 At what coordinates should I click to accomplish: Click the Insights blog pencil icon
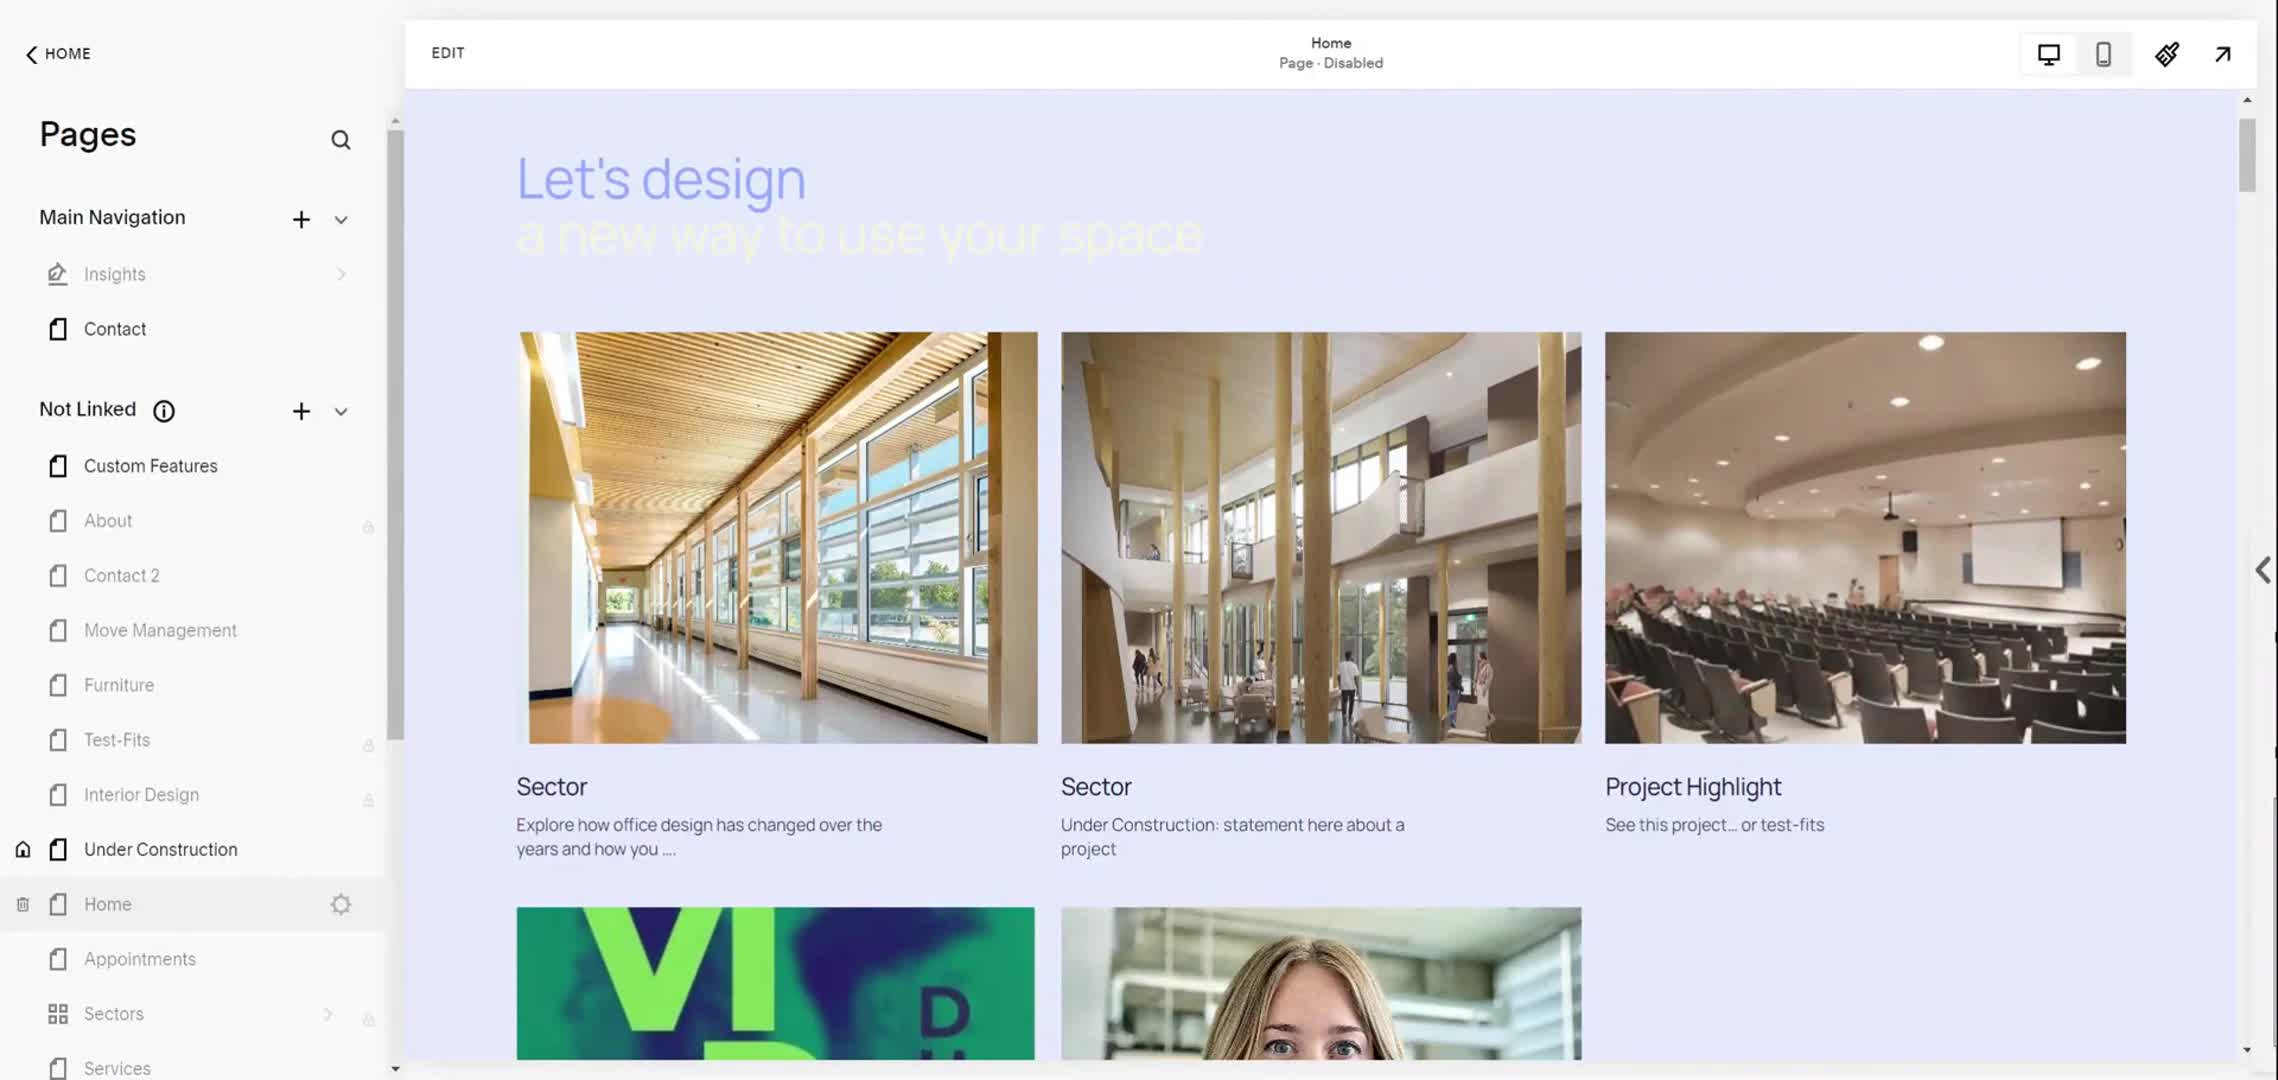58,274
